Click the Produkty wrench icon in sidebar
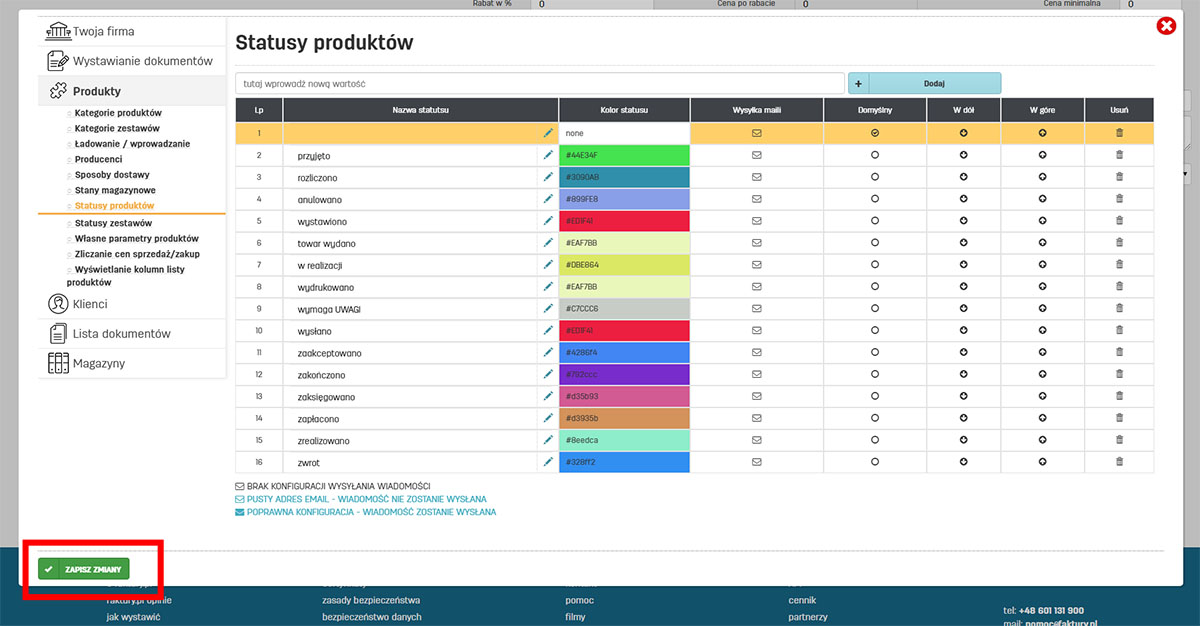 pyautogui.click(x=58, y=89)
